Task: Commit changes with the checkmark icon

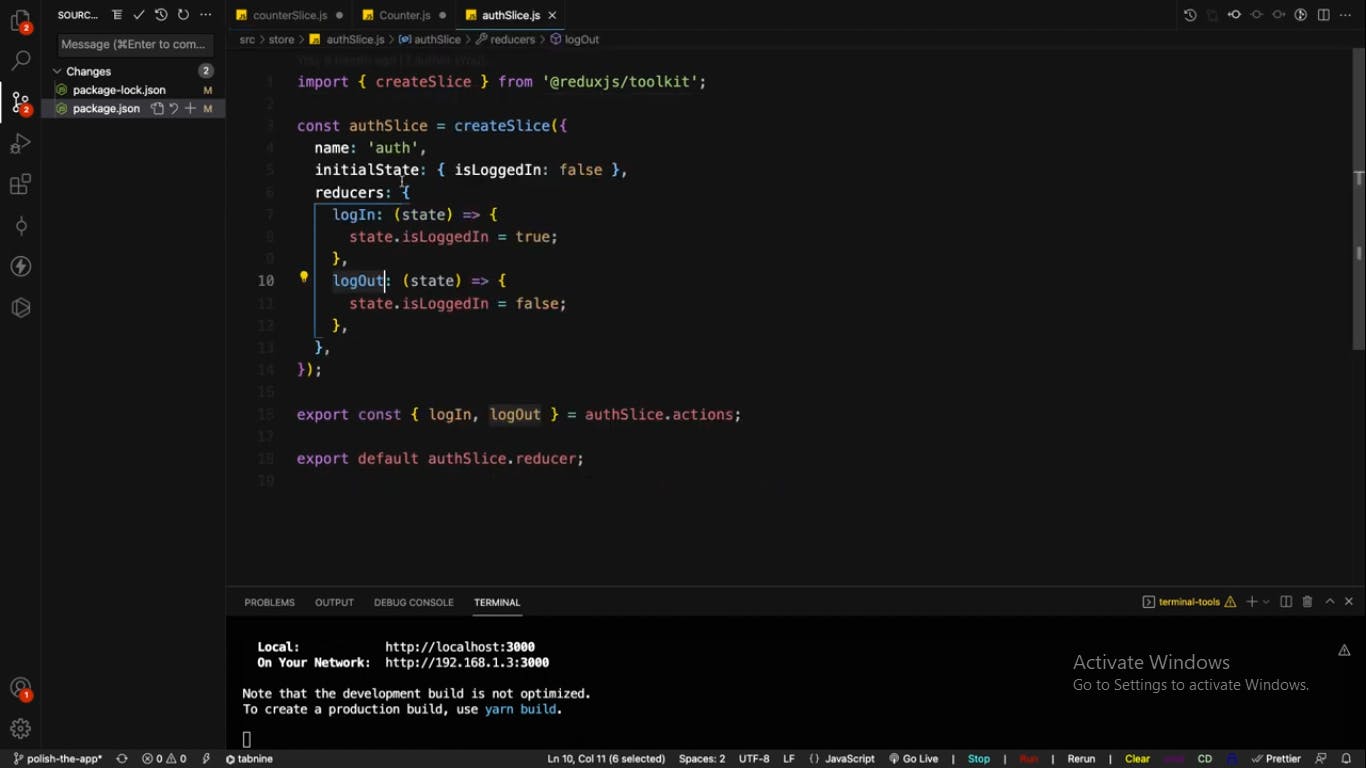Action: [x=139, y=15]
